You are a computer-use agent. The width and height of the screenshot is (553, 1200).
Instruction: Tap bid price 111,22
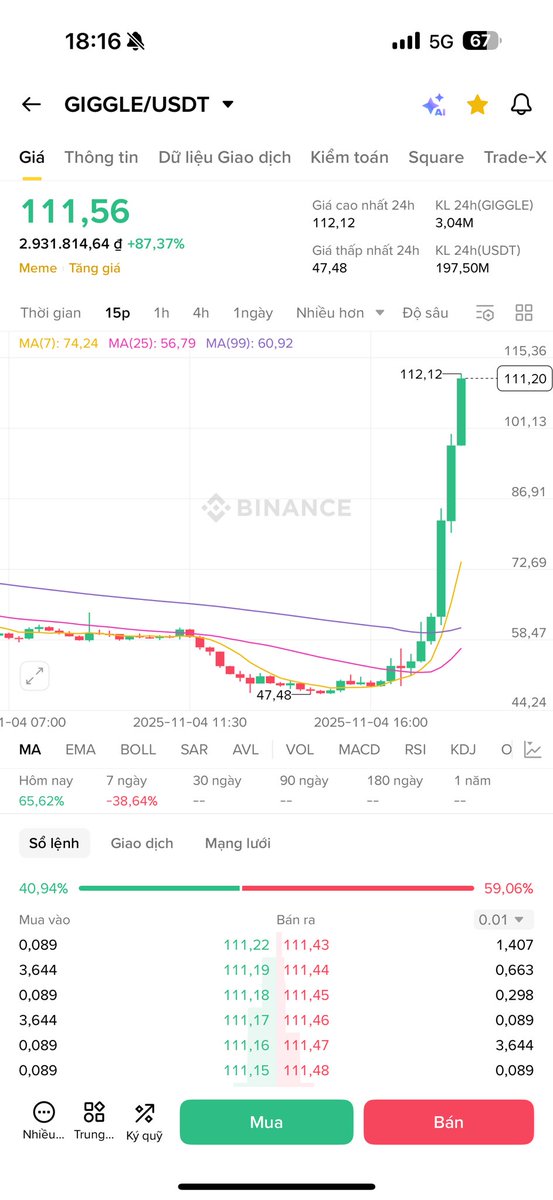coord(246,945)
